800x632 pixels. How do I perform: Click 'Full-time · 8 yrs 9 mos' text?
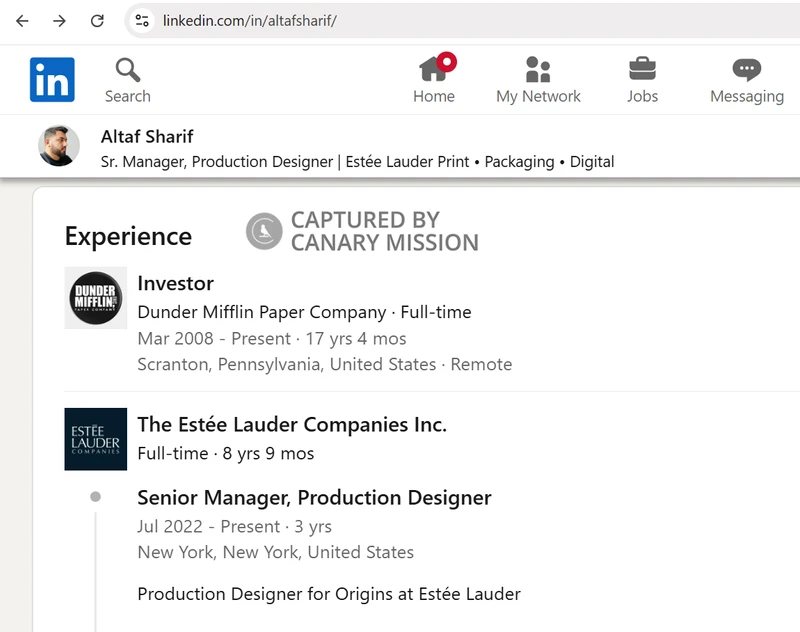(x=226, y=453)
